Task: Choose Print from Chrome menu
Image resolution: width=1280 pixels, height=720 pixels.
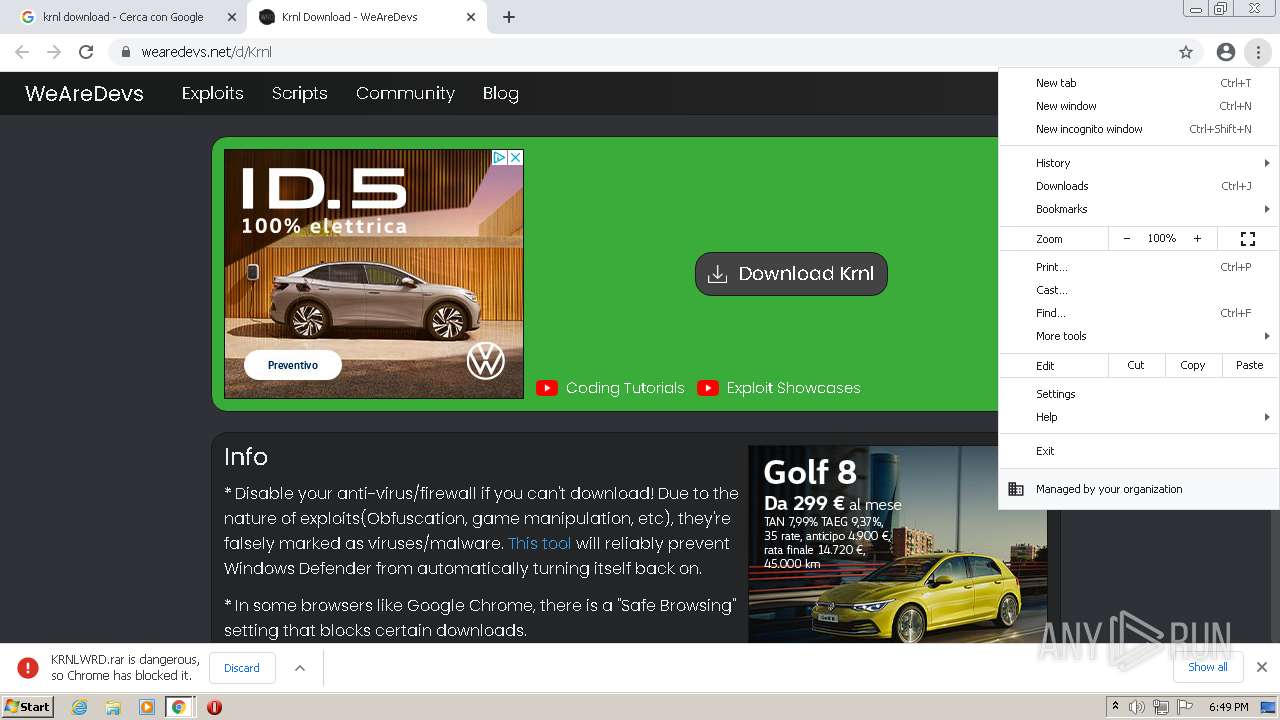Action: pyautogui.click(x=1139, y=267)
